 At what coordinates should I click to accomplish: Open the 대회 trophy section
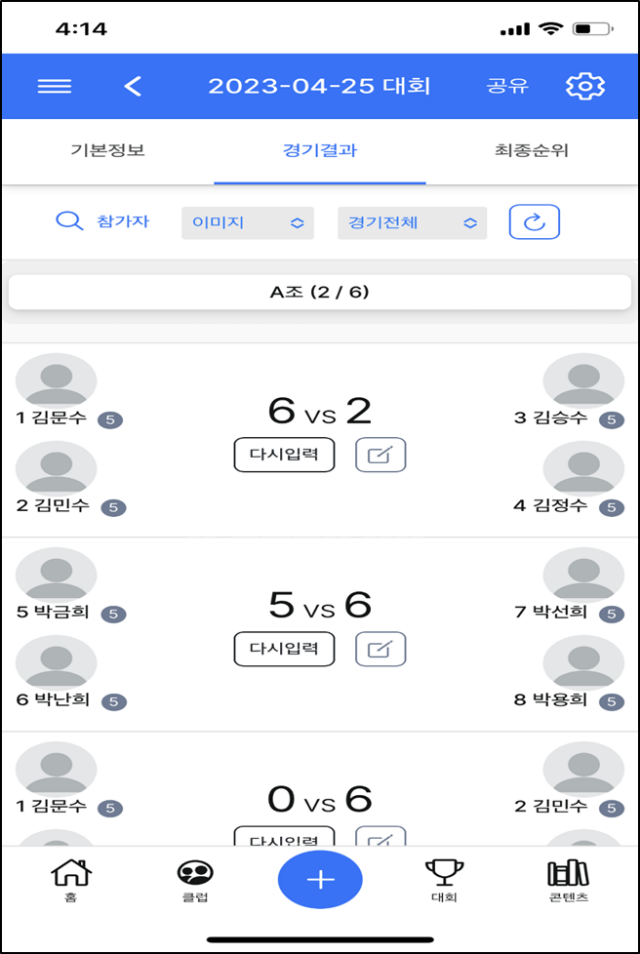pos(443,880)
